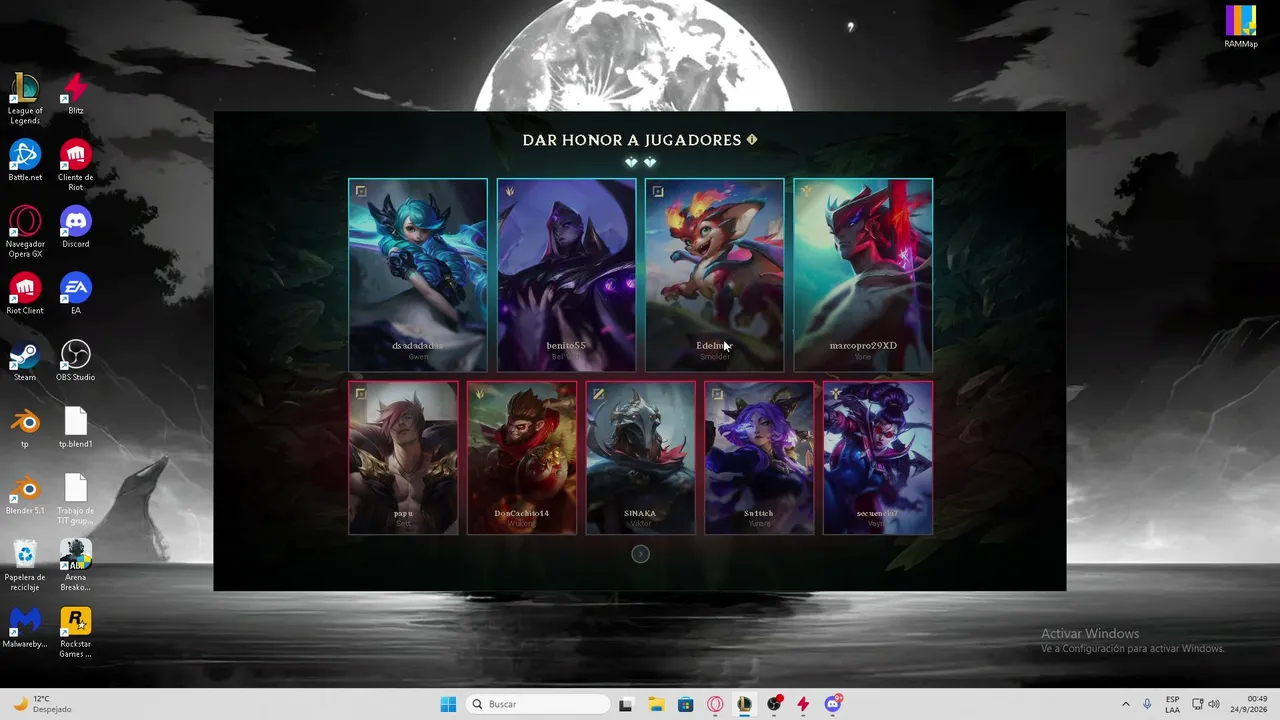Honor SINAKA playing Viktor
Viewport: 1280px width, 720px height.
[640, 458]
